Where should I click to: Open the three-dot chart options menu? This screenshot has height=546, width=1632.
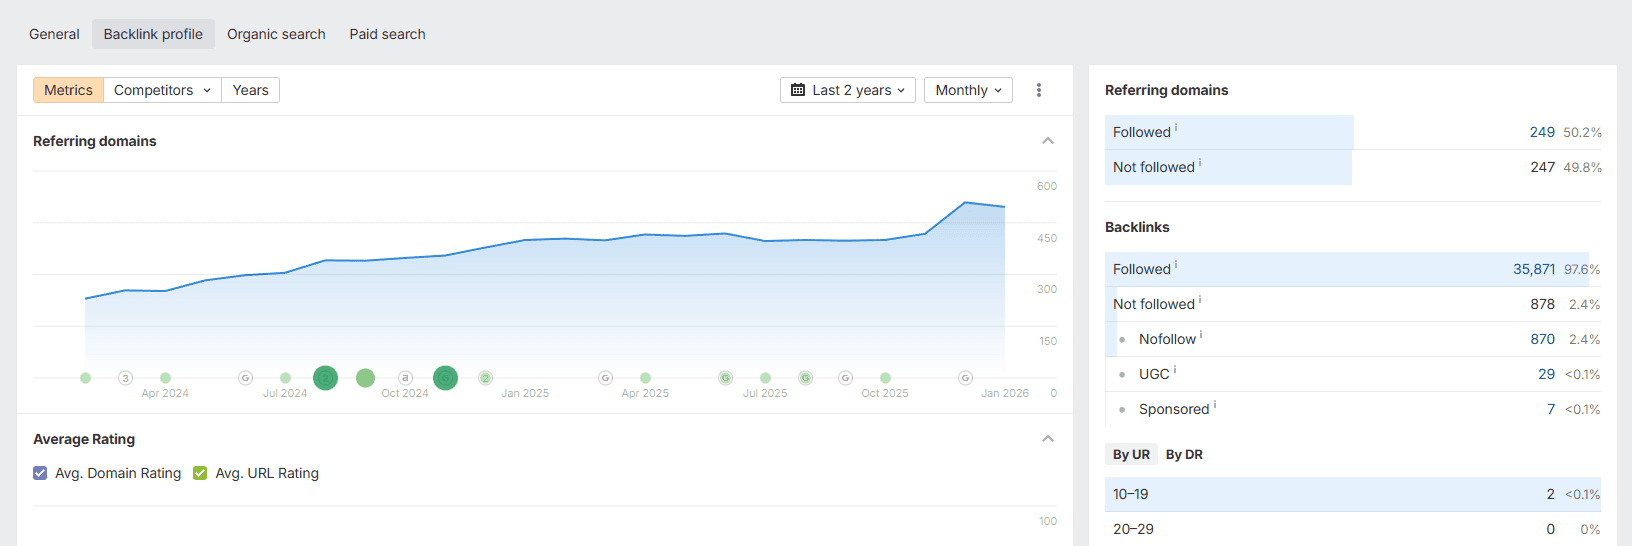[1039, 90]
